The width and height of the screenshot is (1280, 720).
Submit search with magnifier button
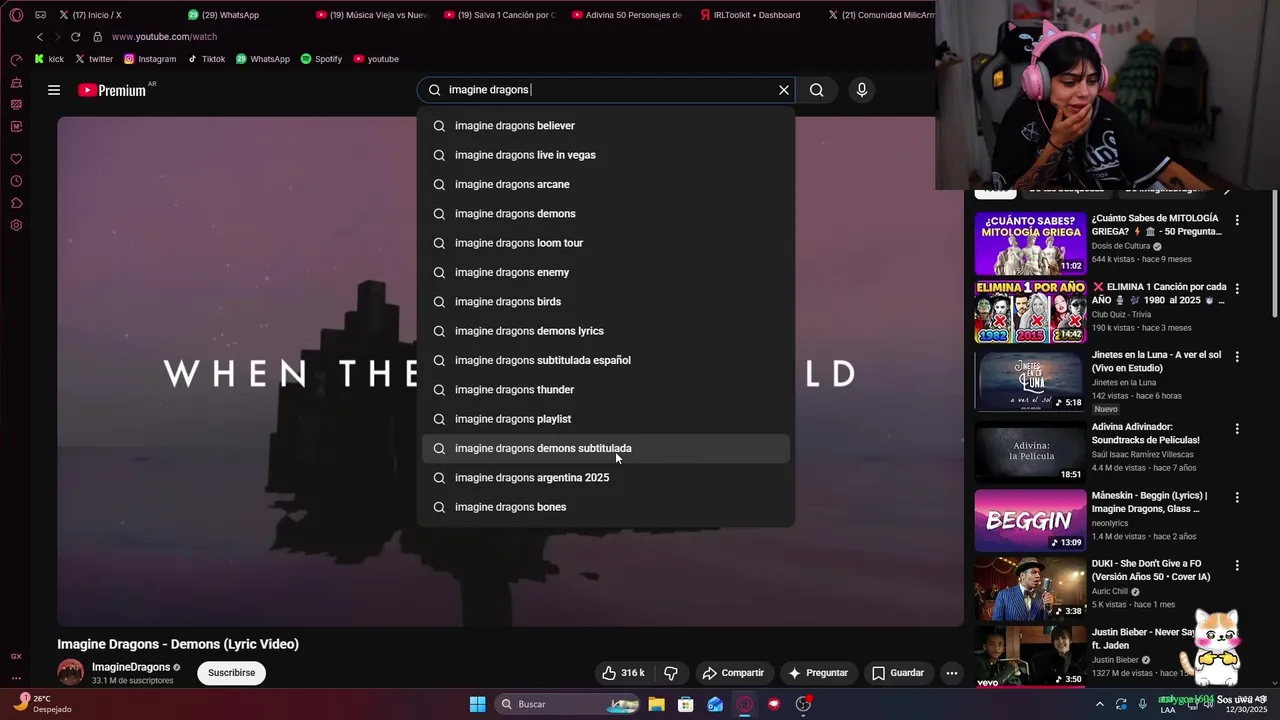(x=817, y=90)
